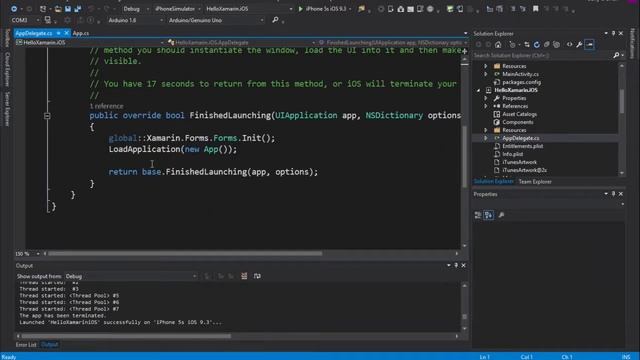Click the Solution Explorer vertical scrollbar
640x360 pixels.
pyautogui.click(x=622, y=101)
